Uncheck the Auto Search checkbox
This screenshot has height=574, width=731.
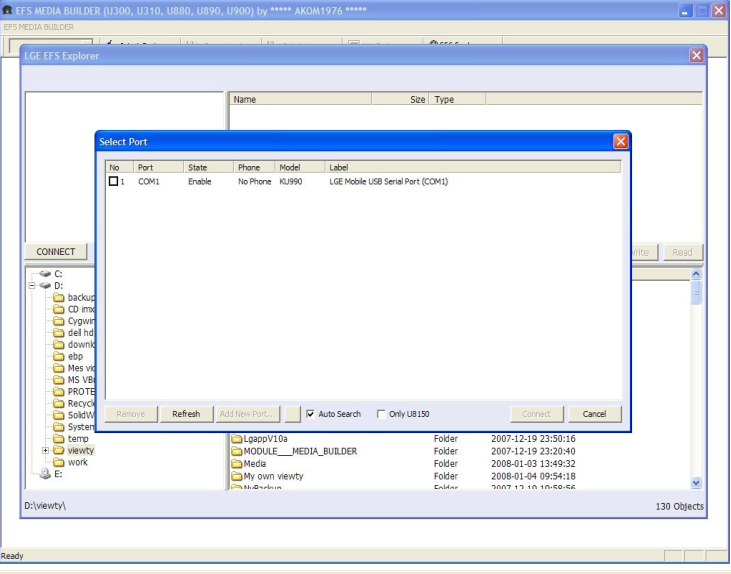click(311, 414)
